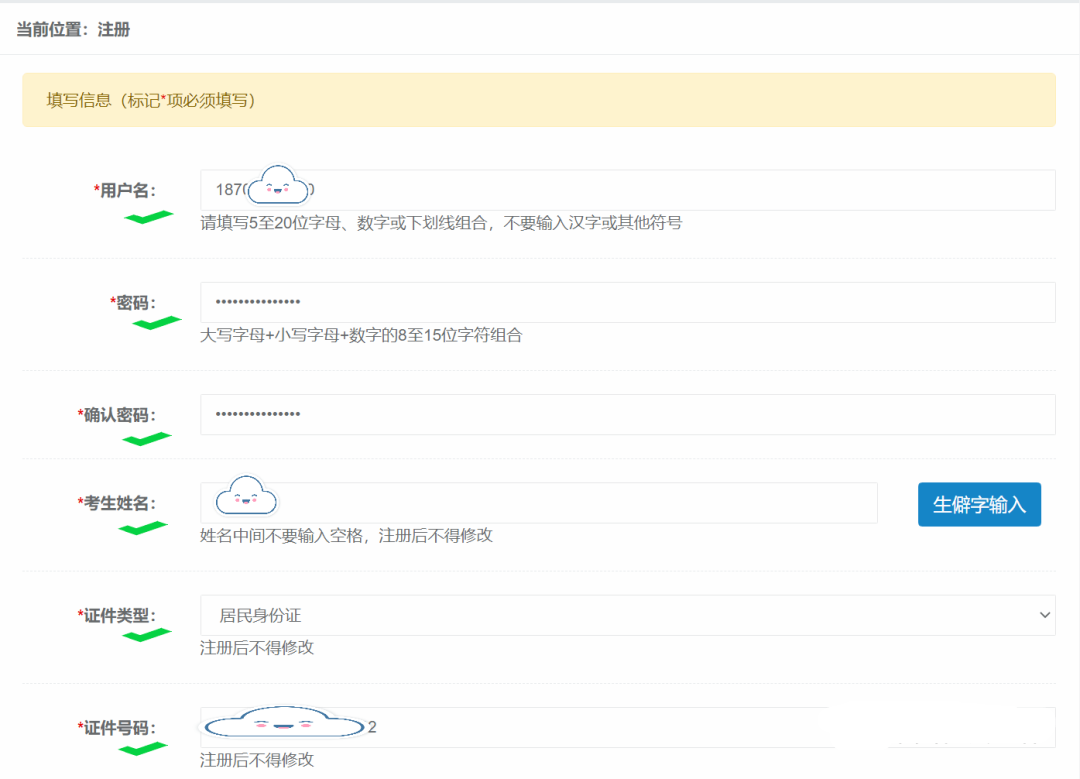Click the yellow 填写信息 notice banner

pos(538,100)
